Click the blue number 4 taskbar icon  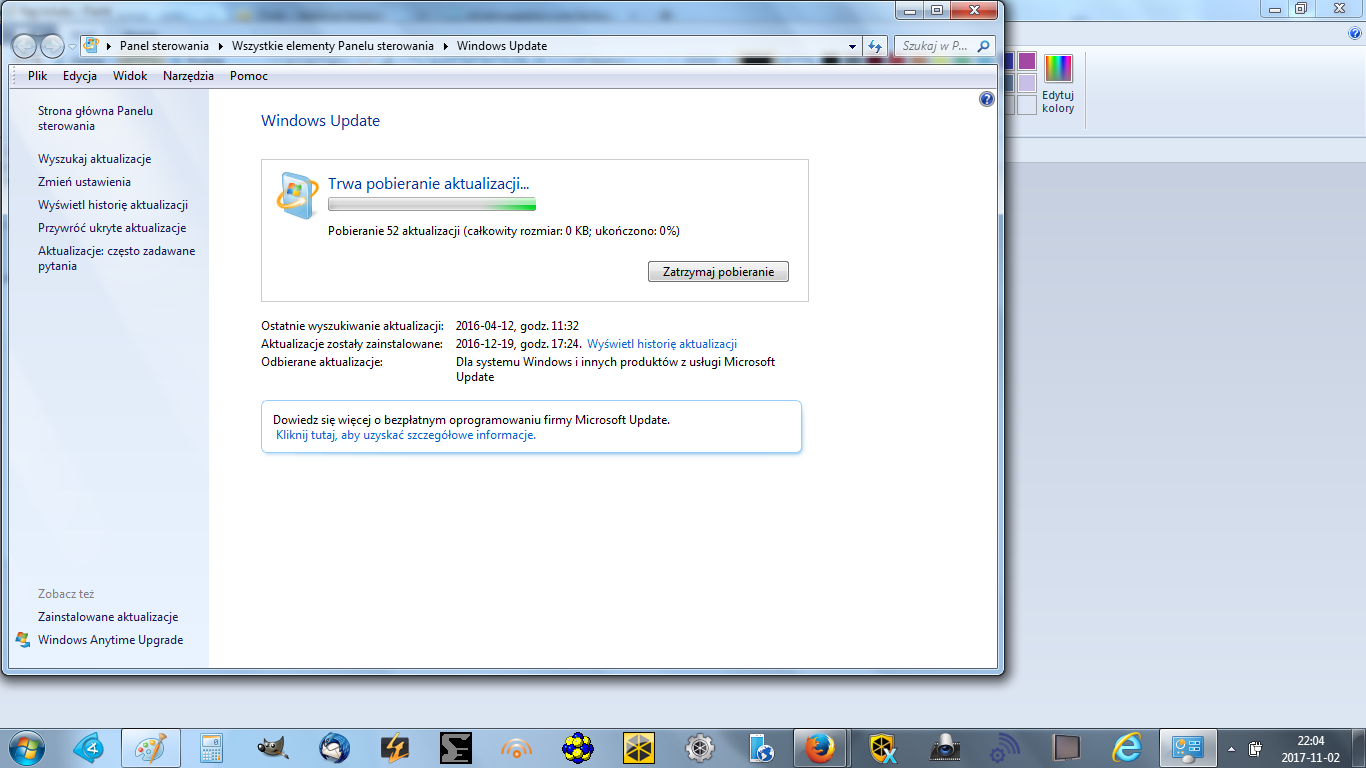90,748
